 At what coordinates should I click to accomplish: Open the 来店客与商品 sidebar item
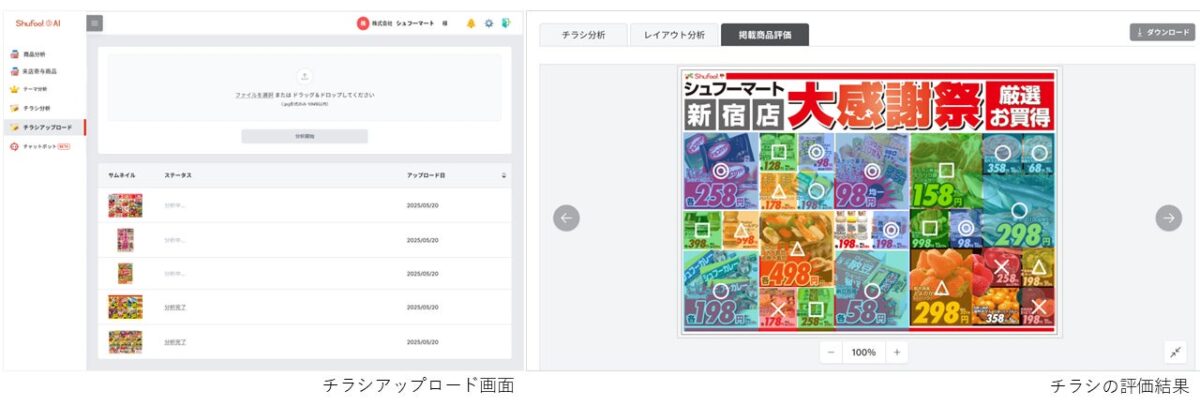tap(40, 72)
